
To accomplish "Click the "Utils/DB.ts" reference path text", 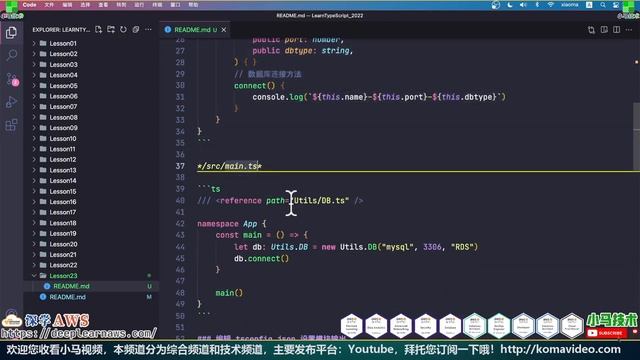I will (x=319, y=200).
